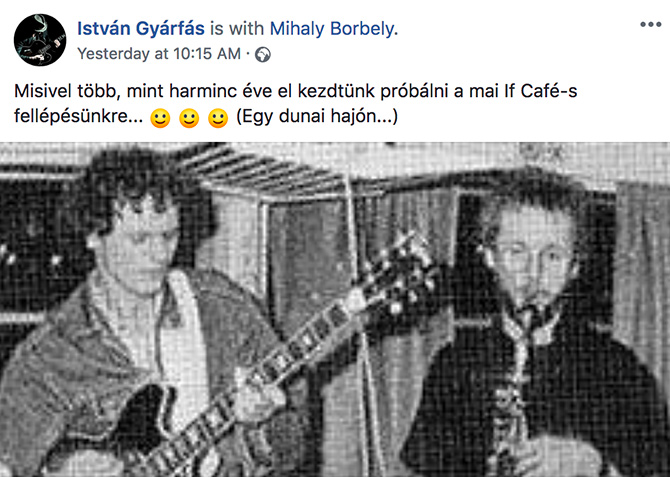
Task: Click the post text mentioning If Café-s
Action: [x=296, y=103]
